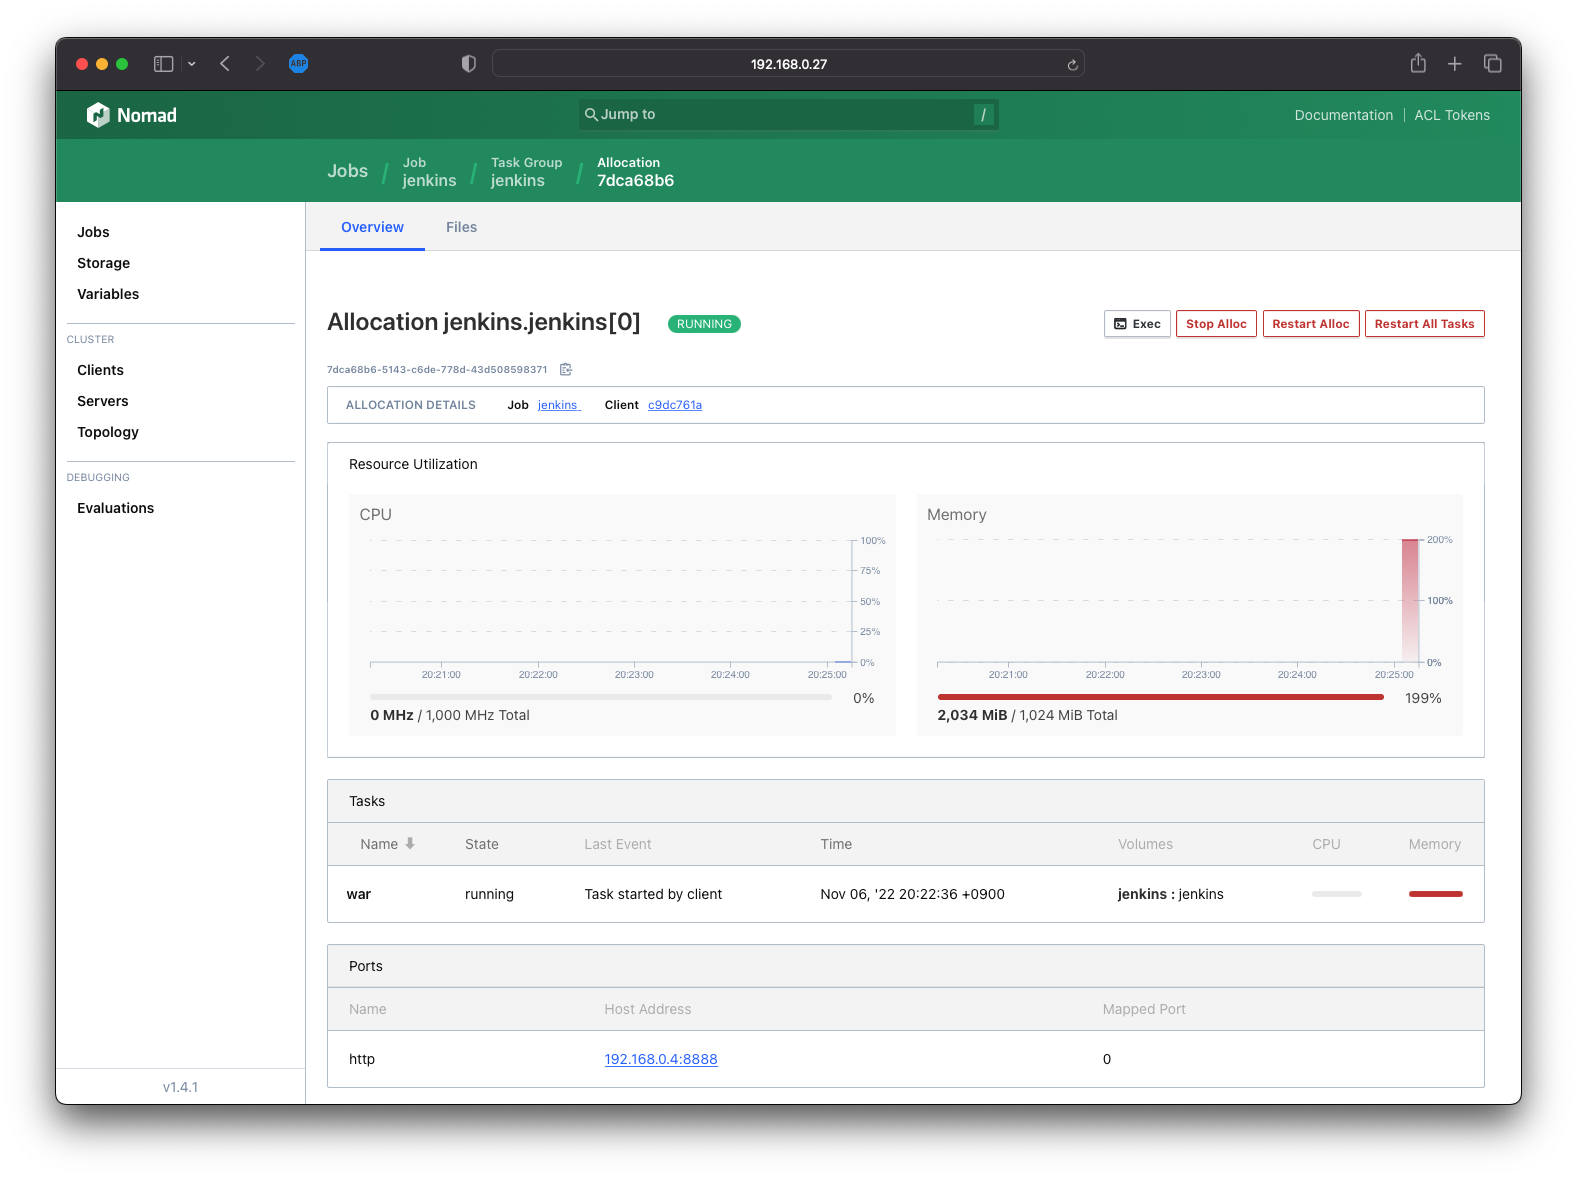
Task: Click the RUNNING status badge
Action: 704,324
